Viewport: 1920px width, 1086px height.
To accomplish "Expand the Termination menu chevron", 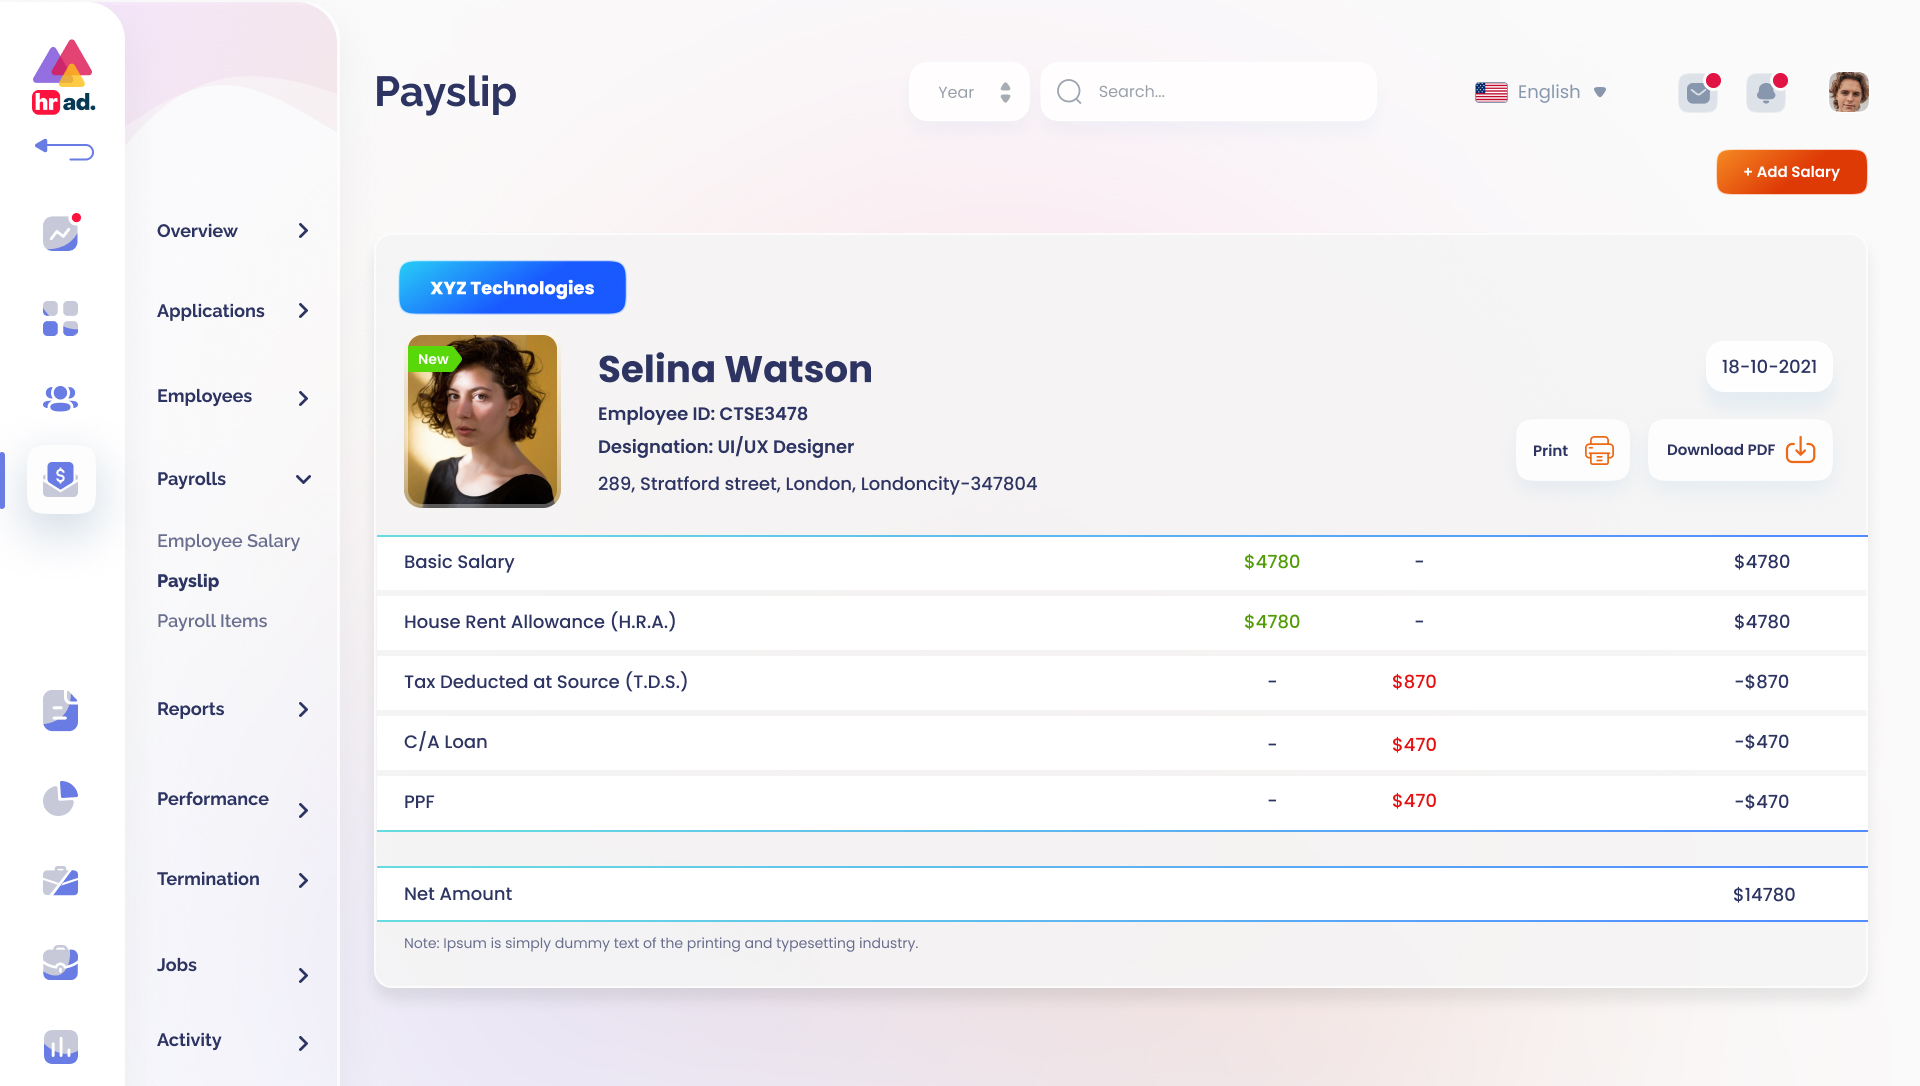I will 304,880.
